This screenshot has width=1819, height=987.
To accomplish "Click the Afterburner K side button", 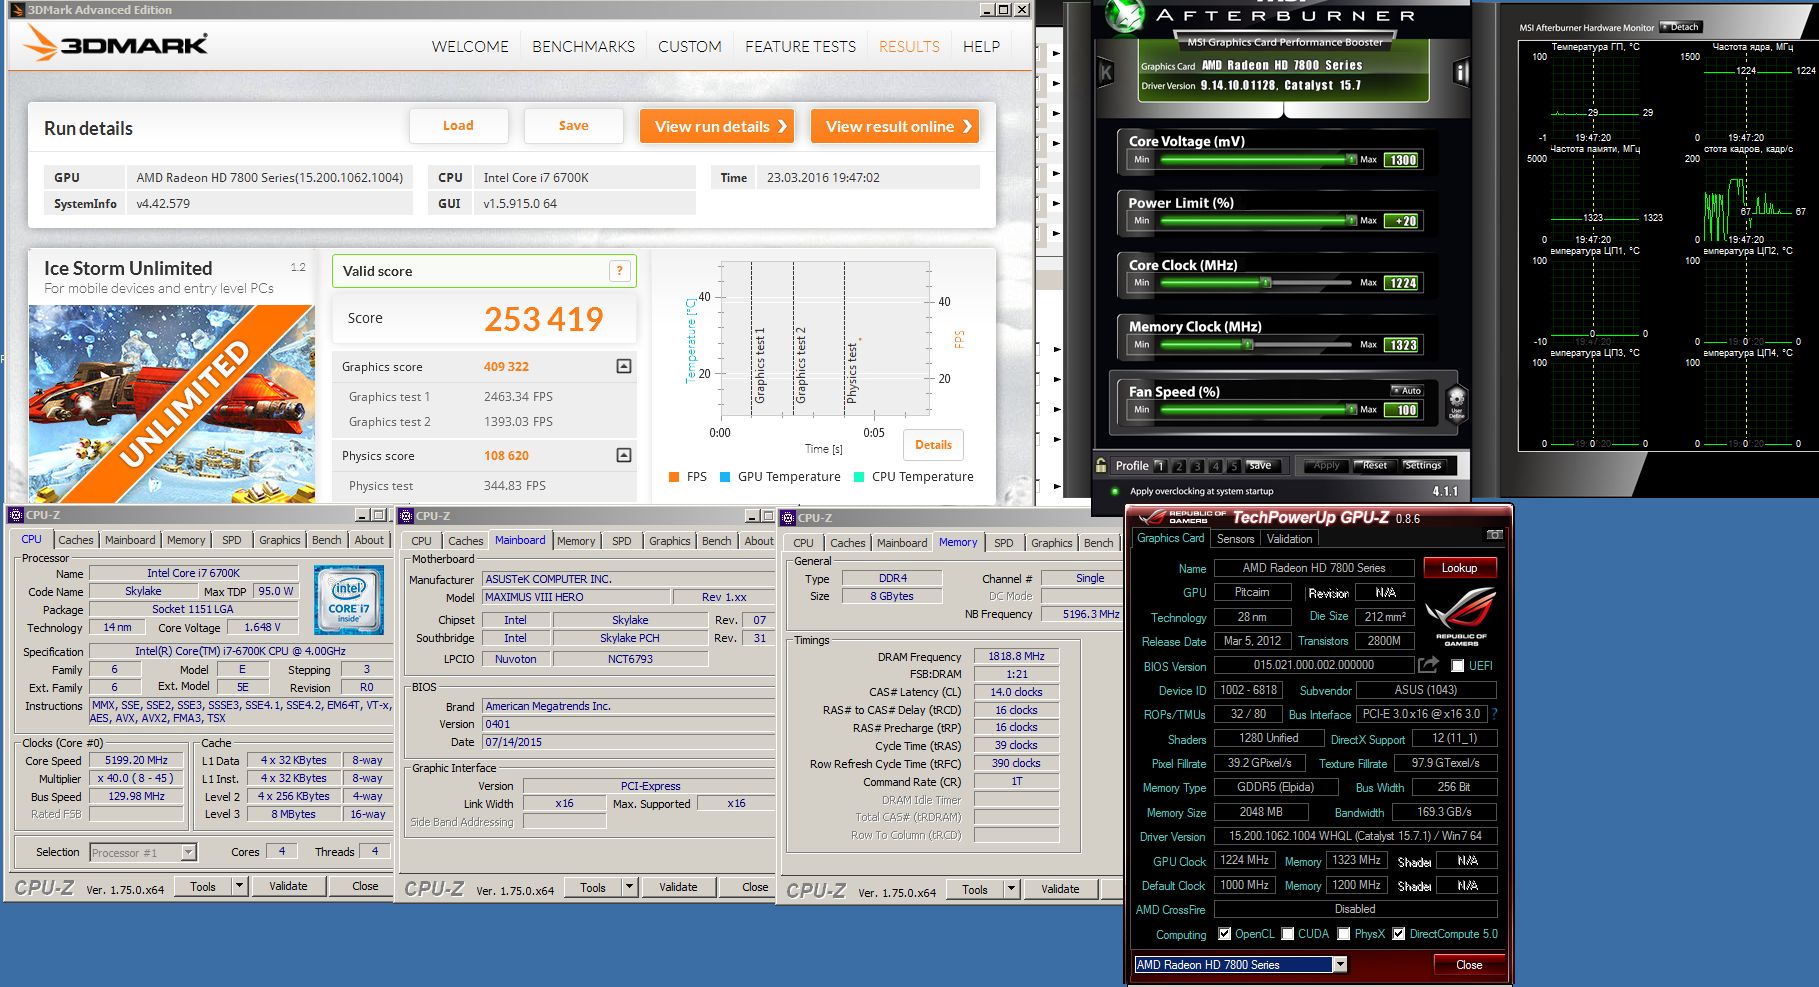I will (x=1105, y=72).
